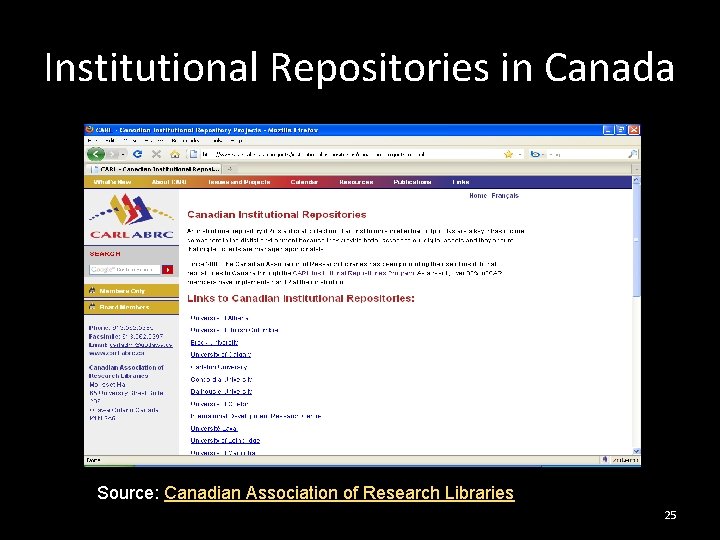Screen dimensions: 720x540
Task: Focus the Google site search field
Action: (125, 270)
